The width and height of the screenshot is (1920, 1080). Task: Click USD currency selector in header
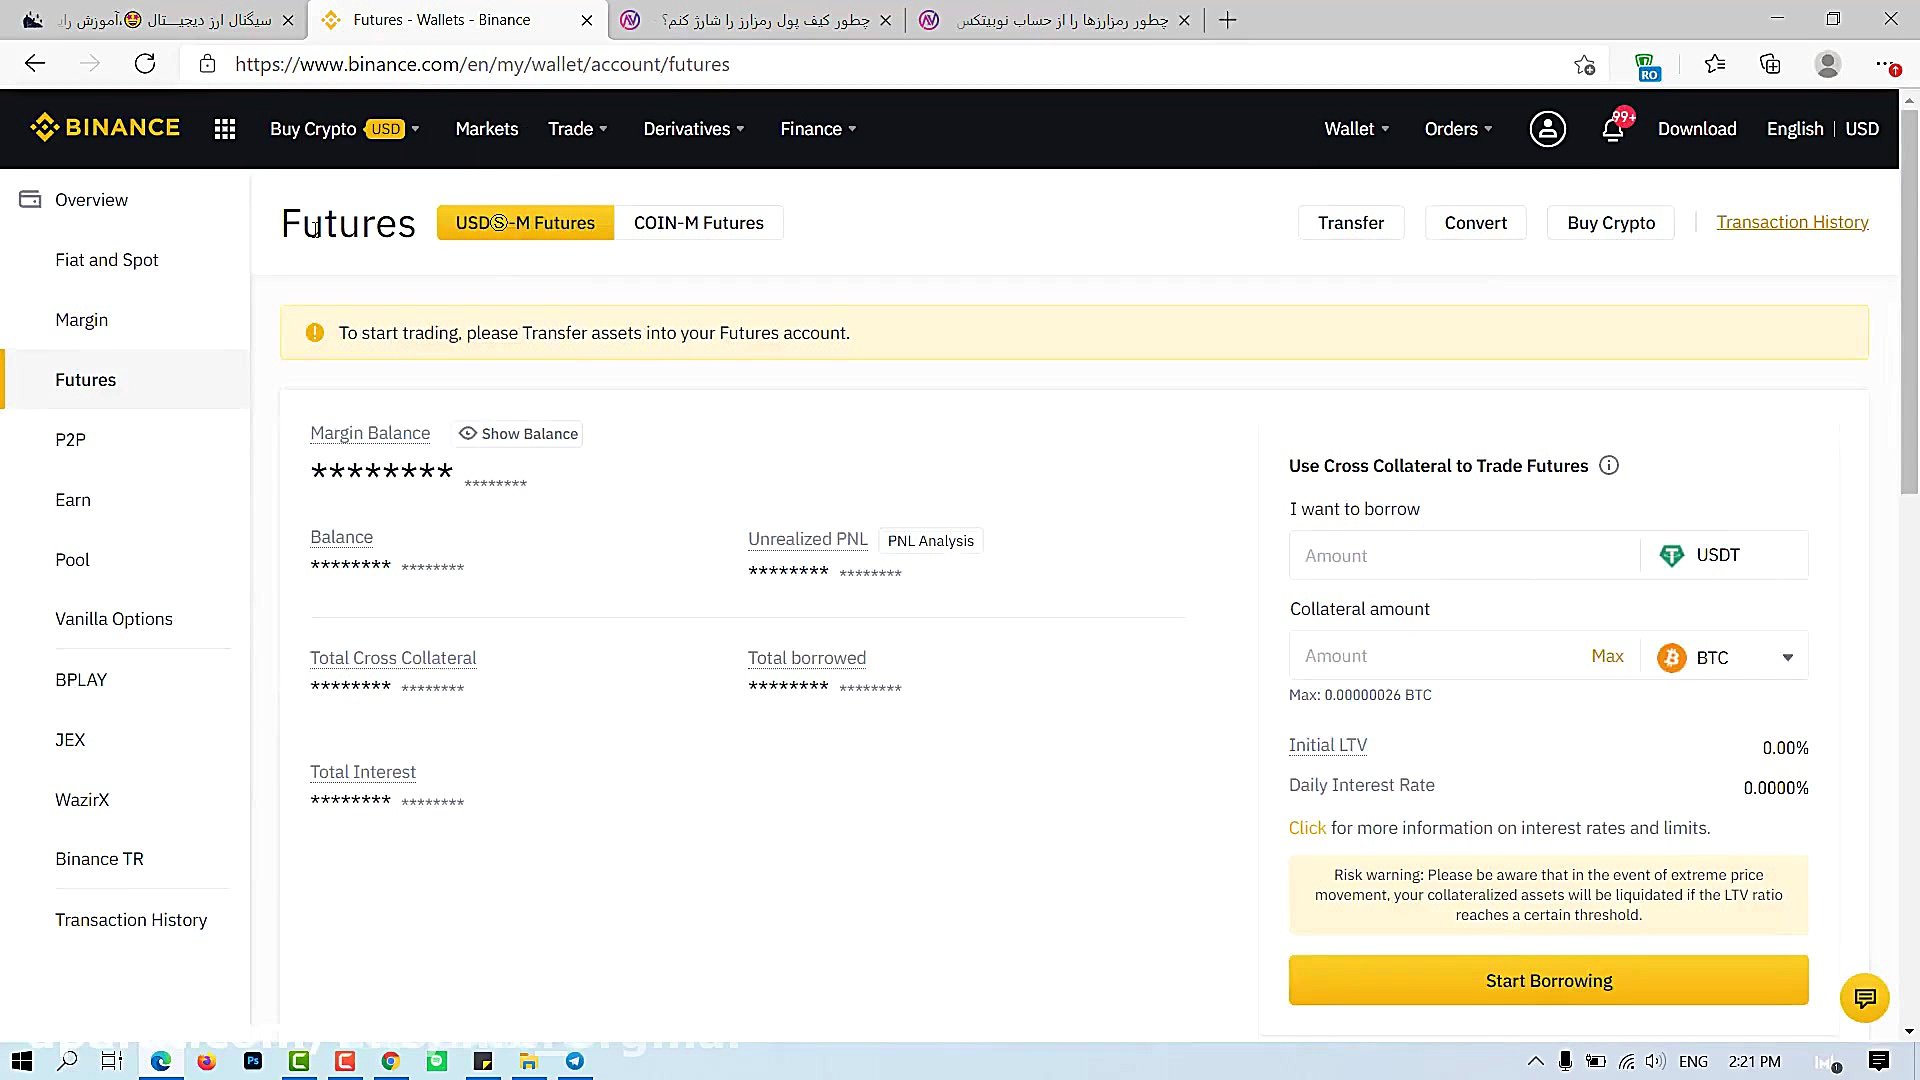[x=1862, y=129]
